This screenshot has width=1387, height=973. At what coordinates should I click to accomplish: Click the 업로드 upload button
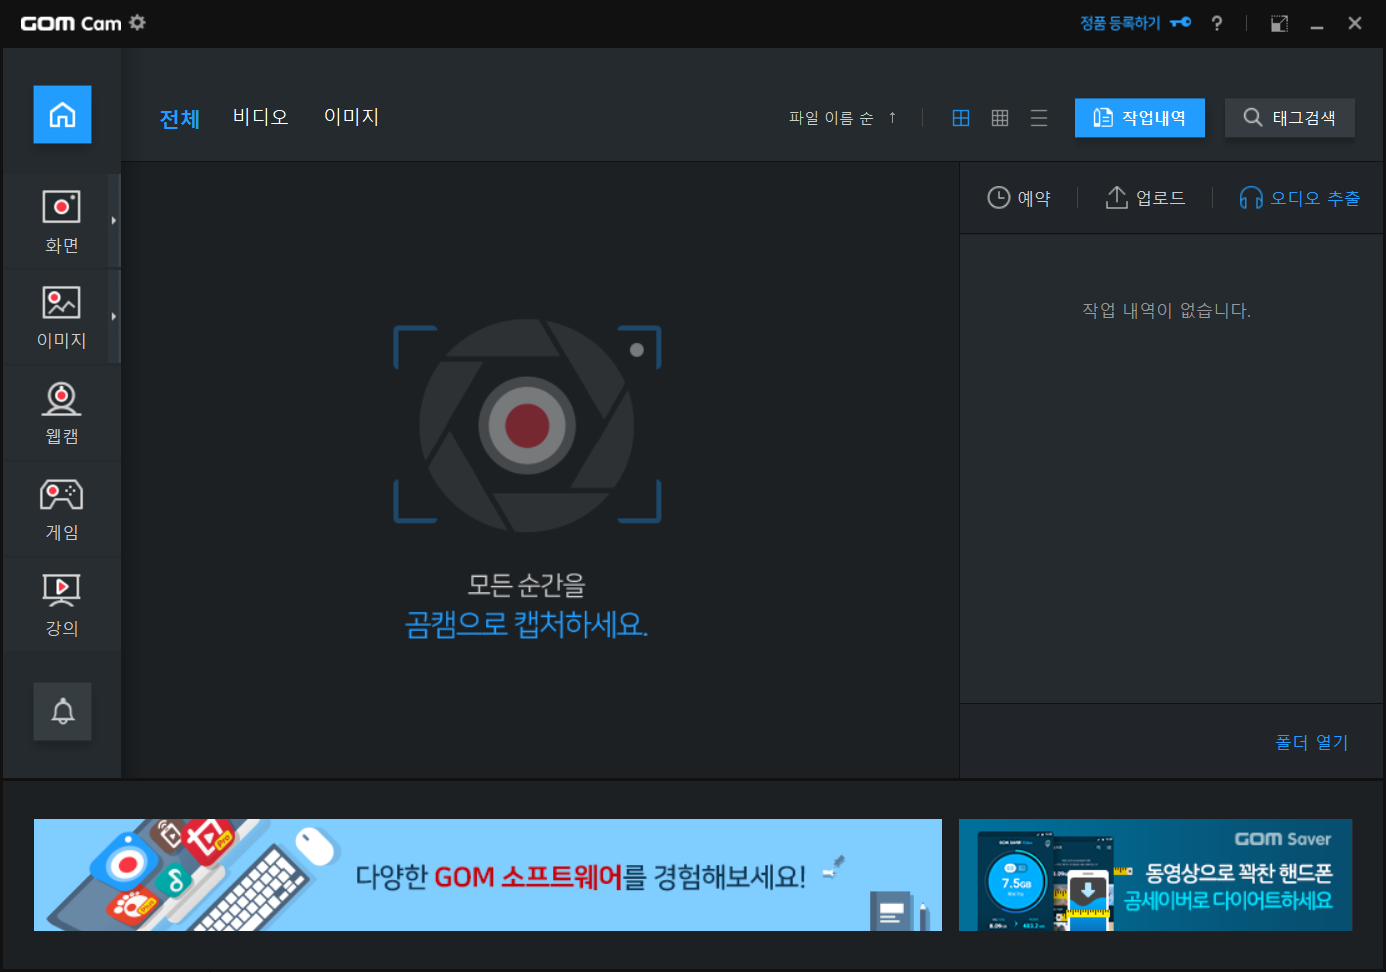[1145, 198]
